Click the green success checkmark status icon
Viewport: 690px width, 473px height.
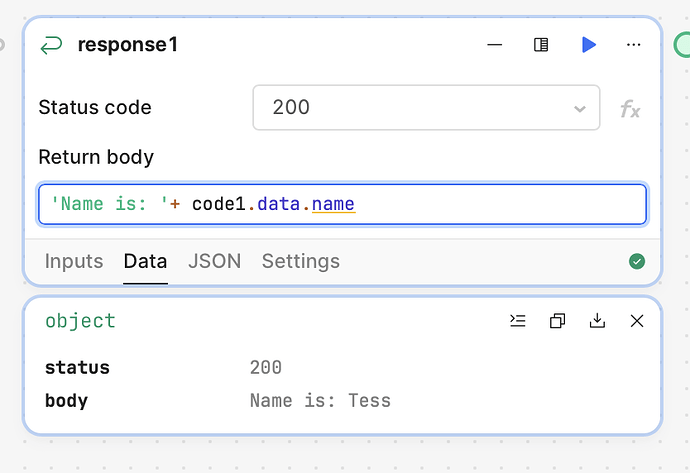(x=637, y=261)
